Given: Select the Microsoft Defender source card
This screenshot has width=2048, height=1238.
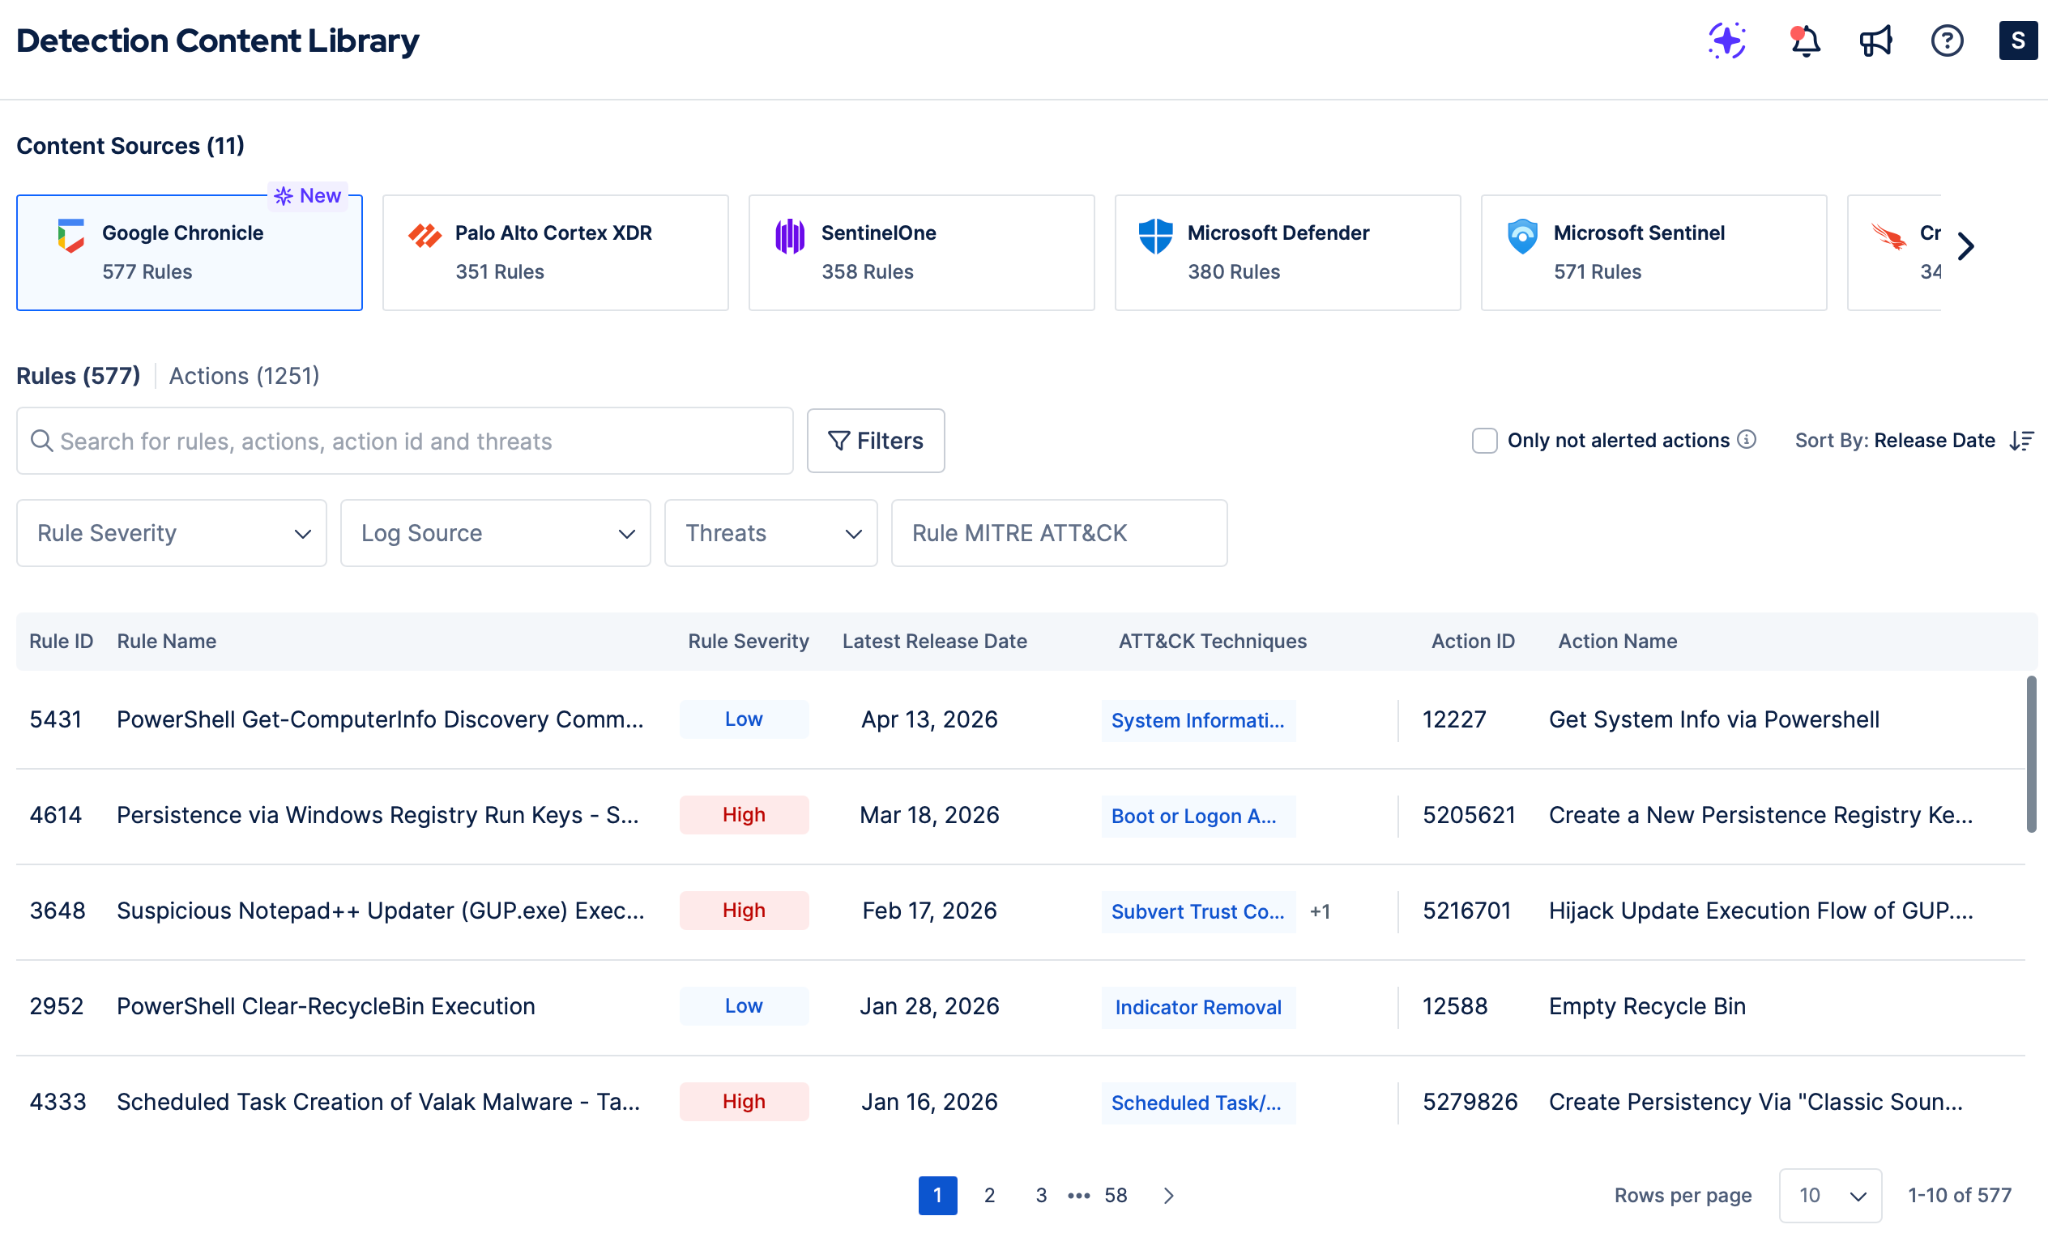Looking at the screenshot, I should (x=1287, y=252).
